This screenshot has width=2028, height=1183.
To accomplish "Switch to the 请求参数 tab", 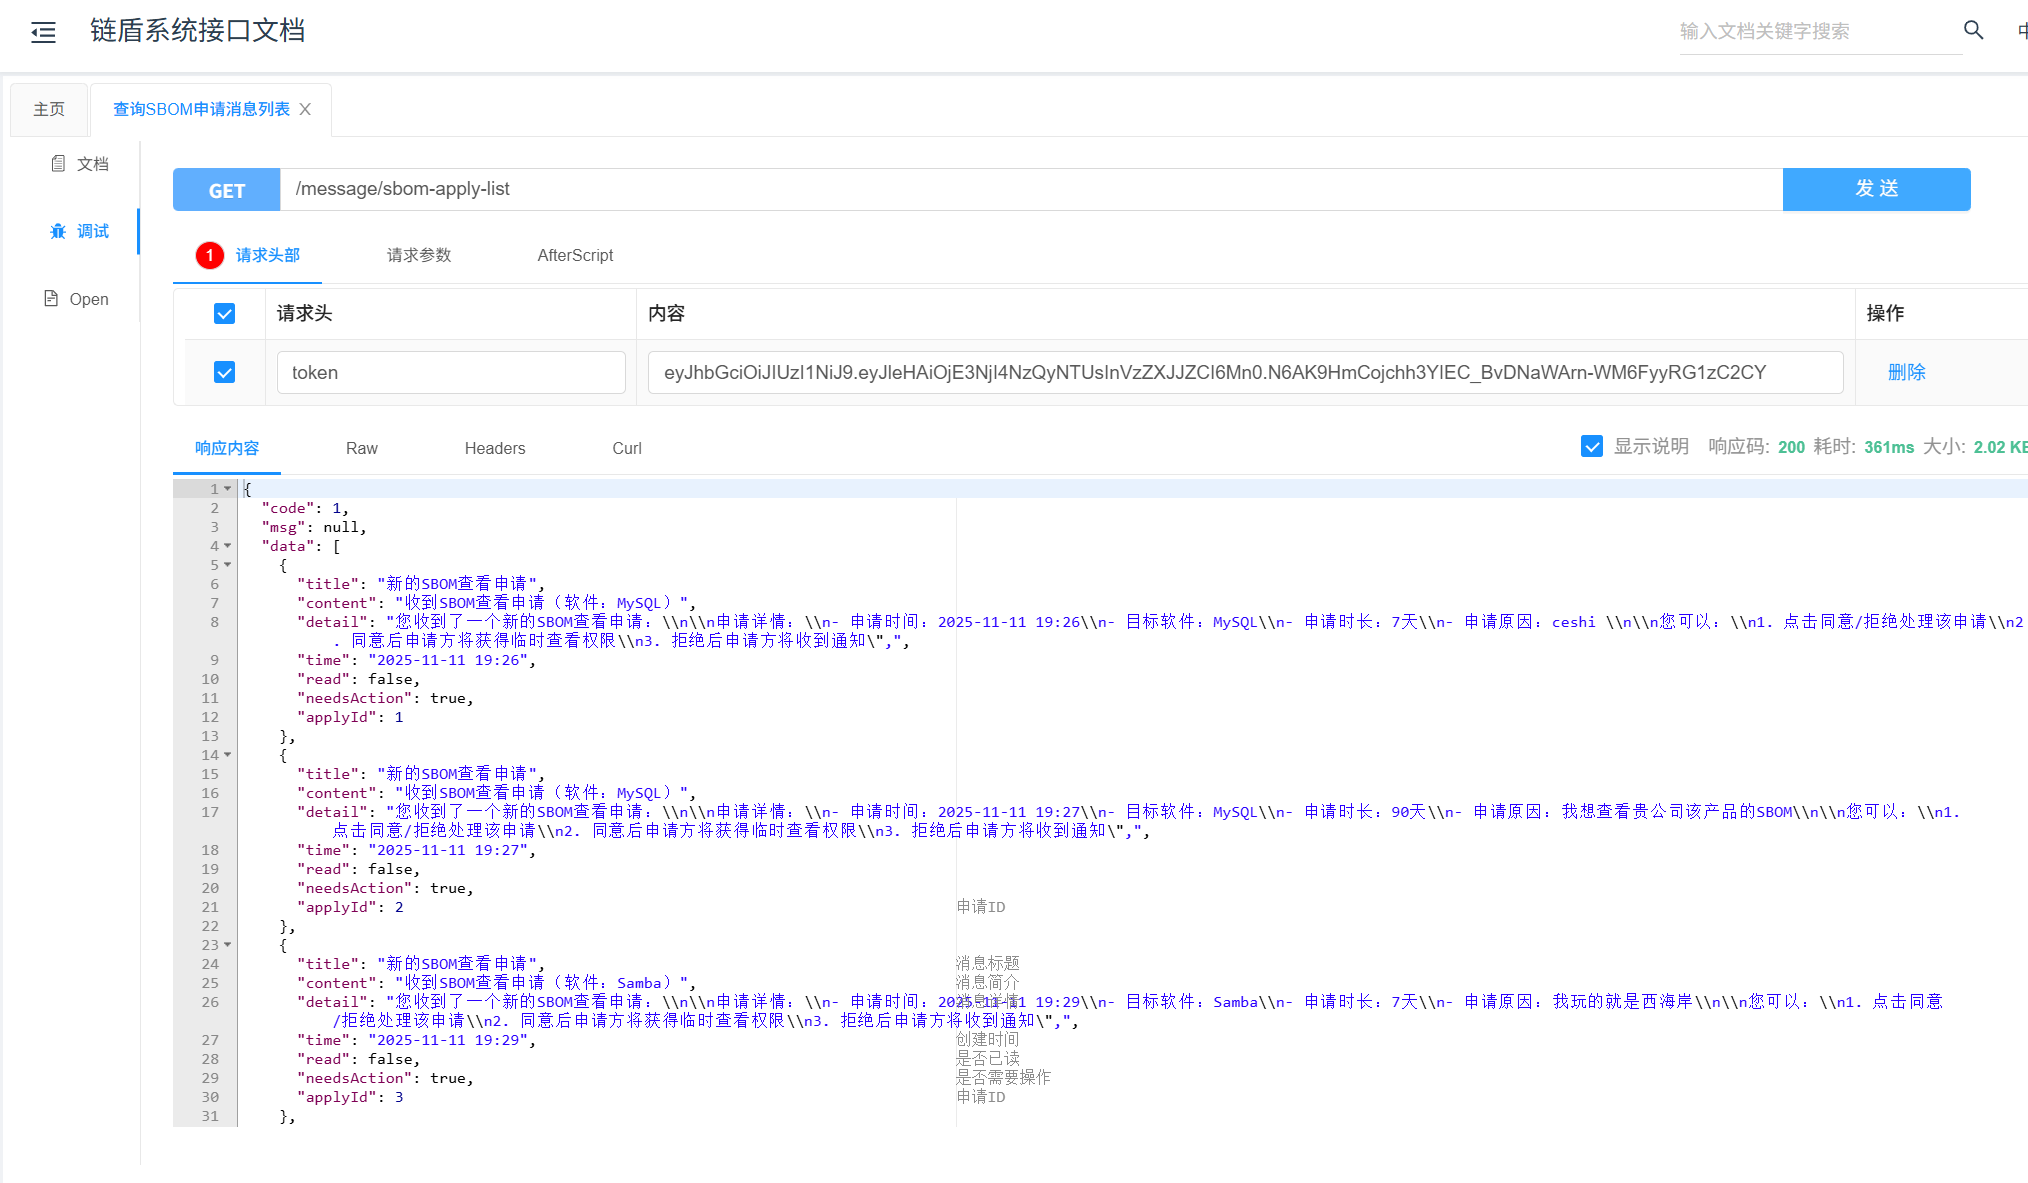I will point(419,255).
